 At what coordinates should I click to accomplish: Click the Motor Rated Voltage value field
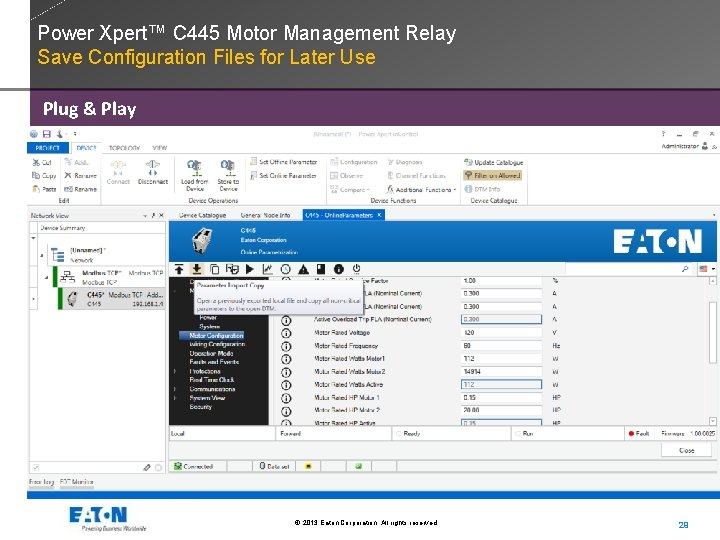(501, 332)
